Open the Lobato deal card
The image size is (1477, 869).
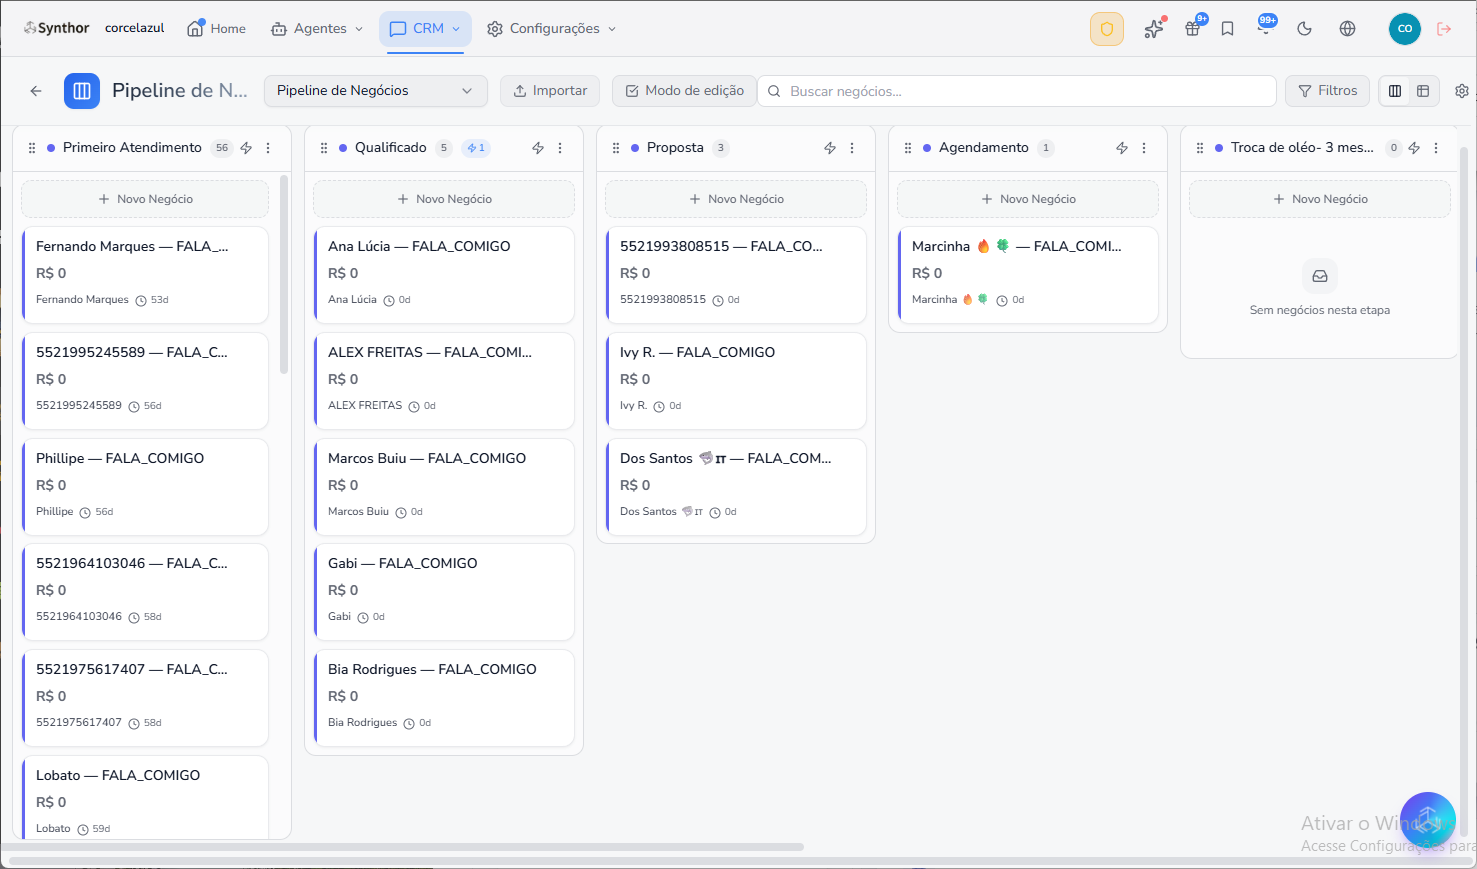click(x=145, y=797)
